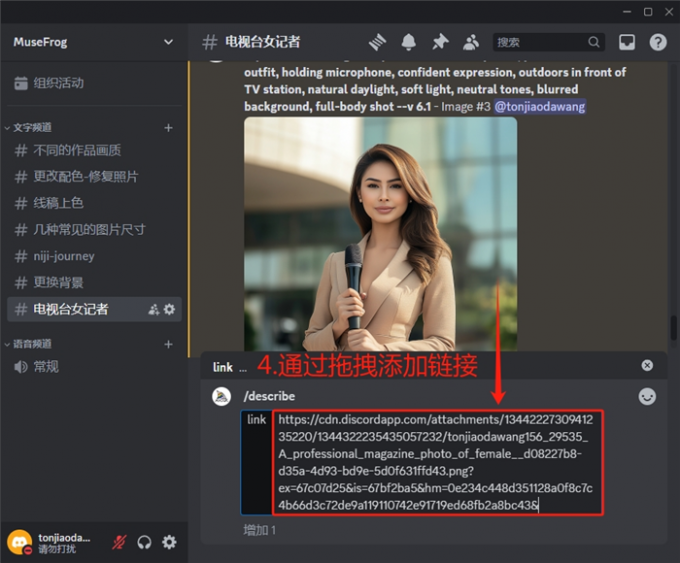Image resolution: width=680 pixels, height=563 pixels.
Task: Open emoji picker smiley icon
Action: (x=647, y=396)
